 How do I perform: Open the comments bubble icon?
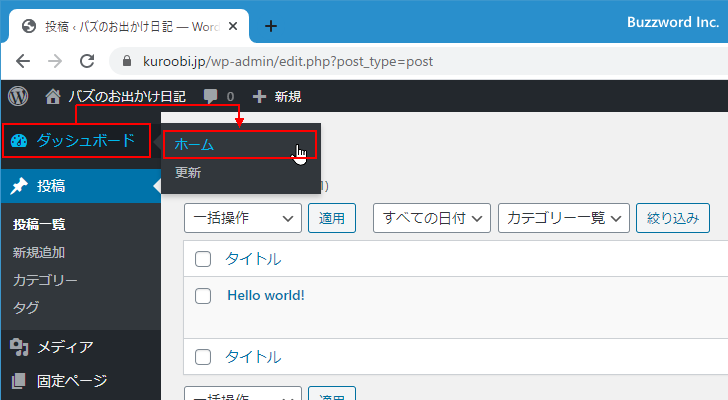[x=210, y=96]
